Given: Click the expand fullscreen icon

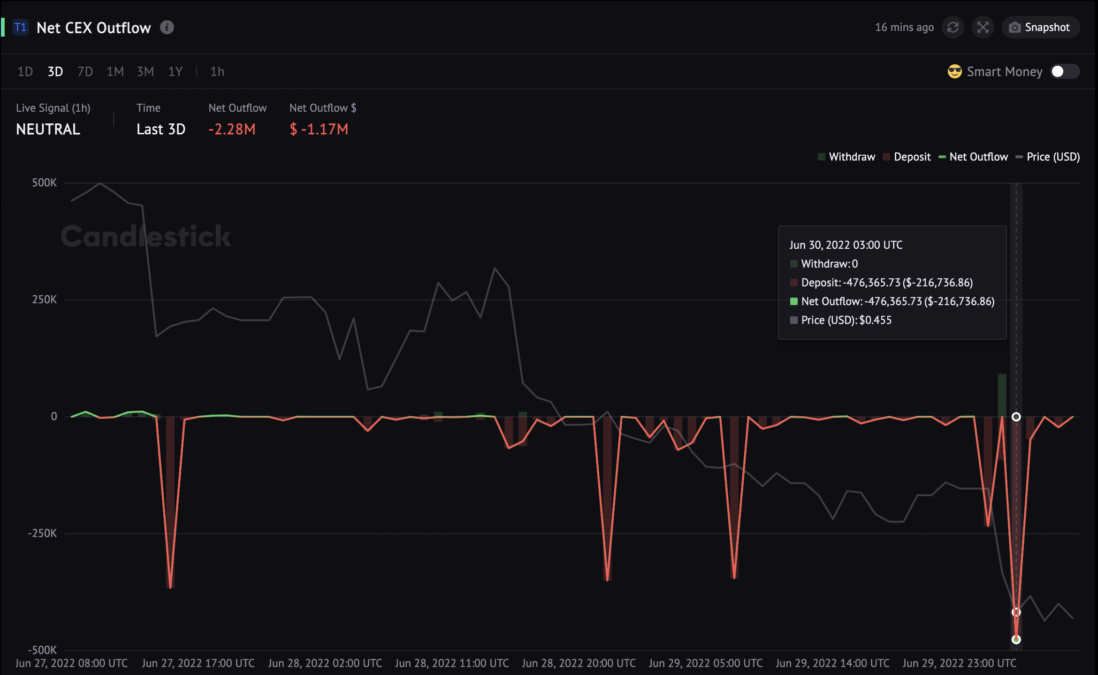Looking at the screenshot, I should coord(983,27).
